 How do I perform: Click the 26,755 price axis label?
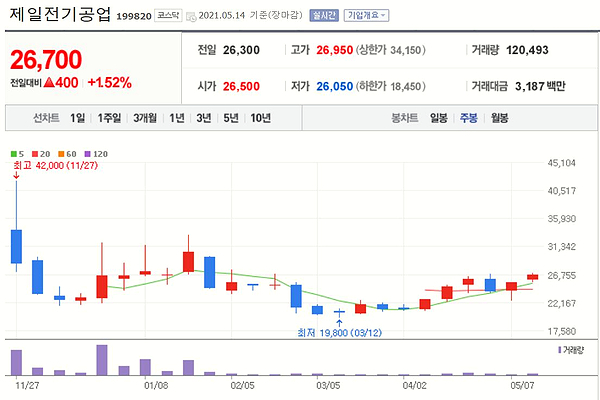point(561,276)
